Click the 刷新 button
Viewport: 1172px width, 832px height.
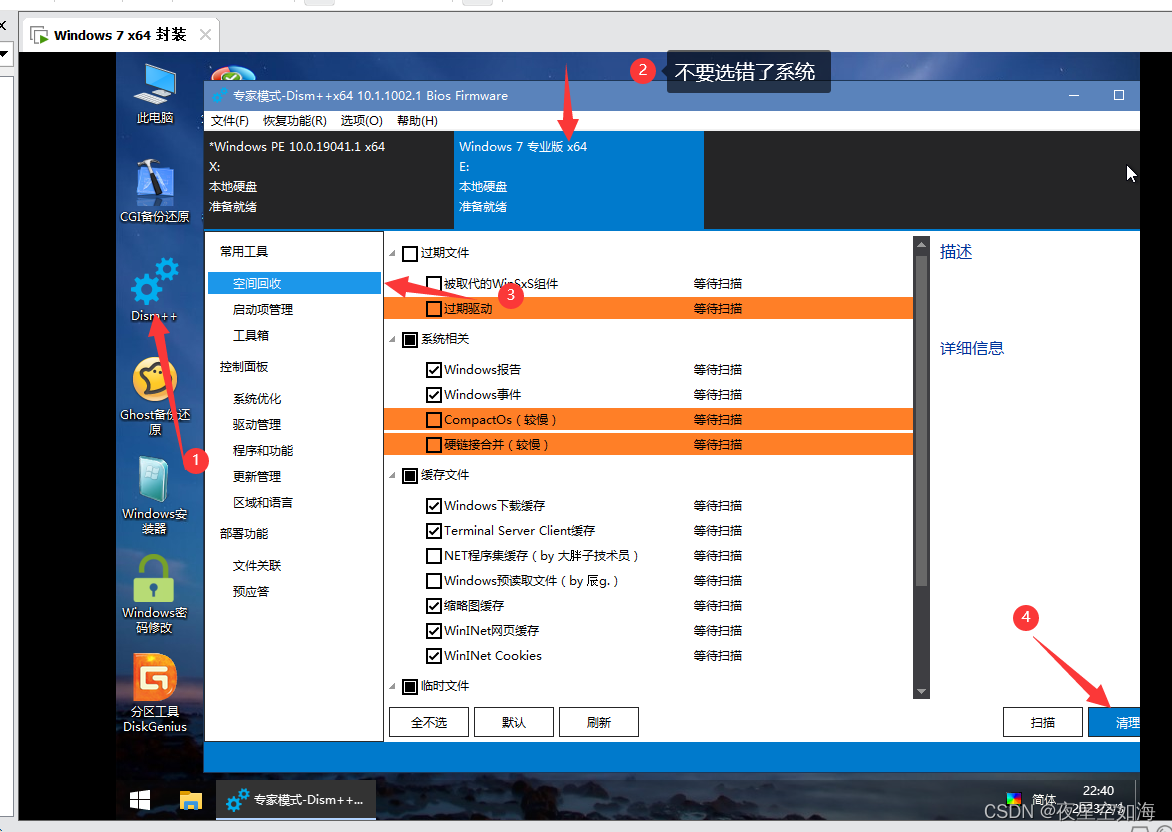[x=599, y=722]
